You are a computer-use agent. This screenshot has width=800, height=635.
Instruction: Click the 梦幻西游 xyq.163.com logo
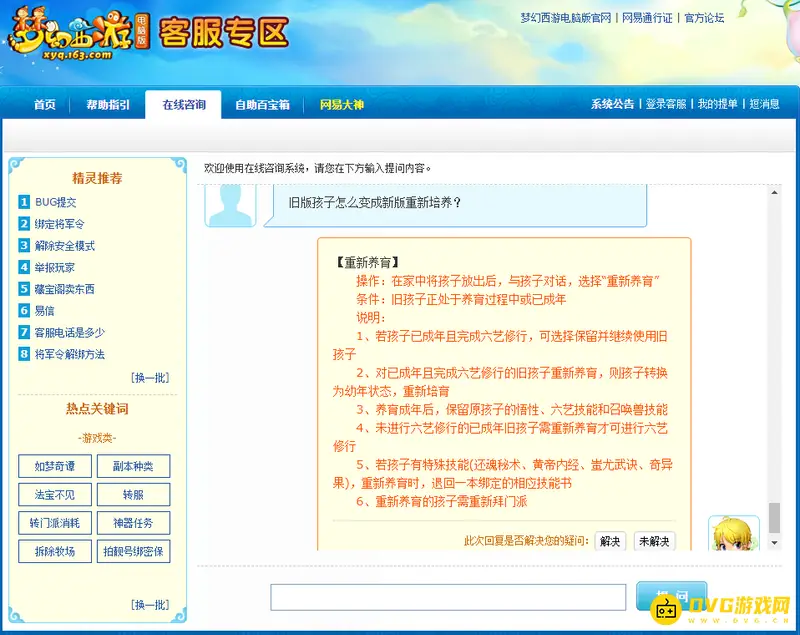pyautogui.click(x=79, y=34)
